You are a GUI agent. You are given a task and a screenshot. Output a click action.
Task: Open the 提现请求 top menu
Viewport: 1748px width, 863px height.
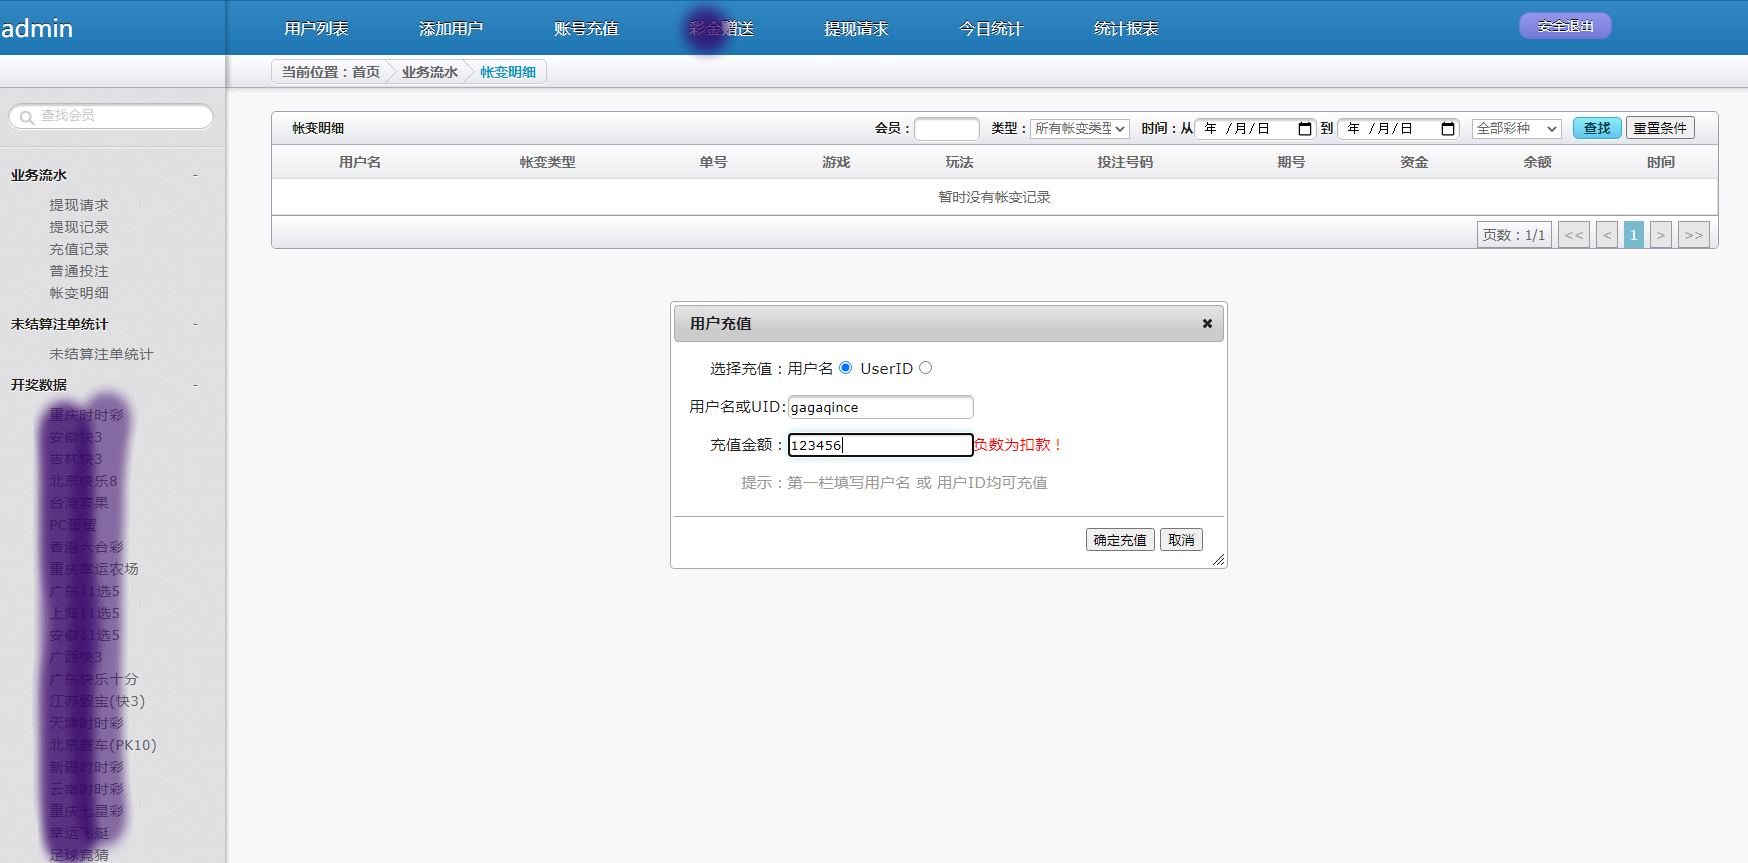click(x=856, y=29)
